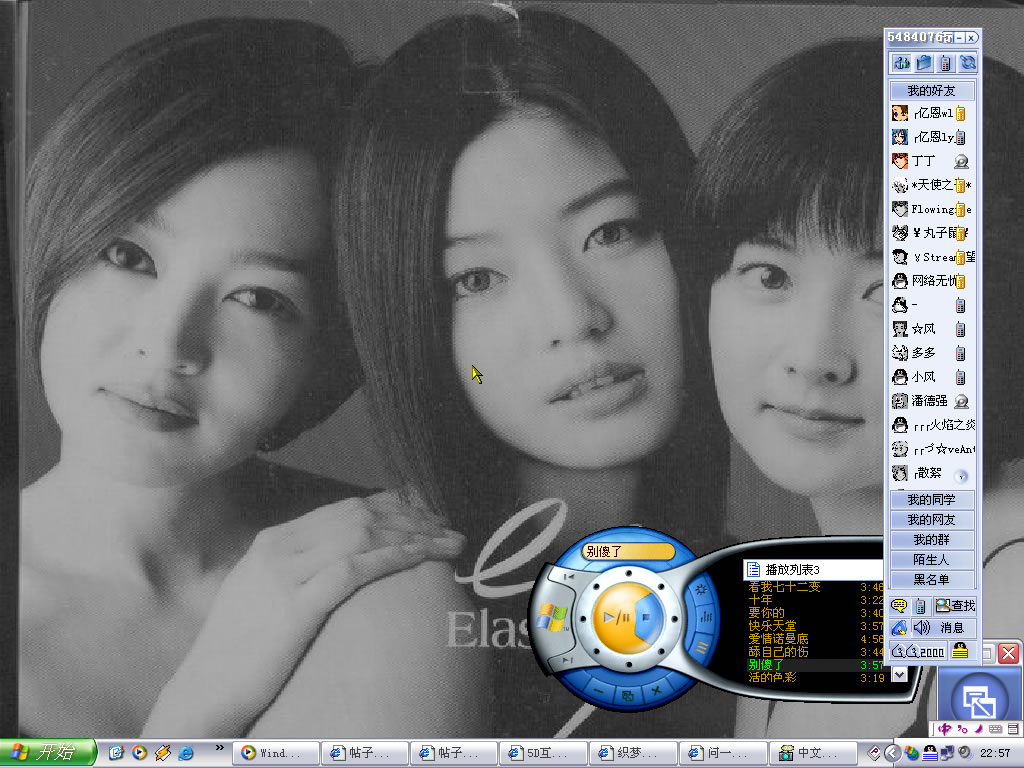Click the mobile phone icon in QQ top toolbar
Viewport: 1024px width, 768px height.
click(945, 63)
